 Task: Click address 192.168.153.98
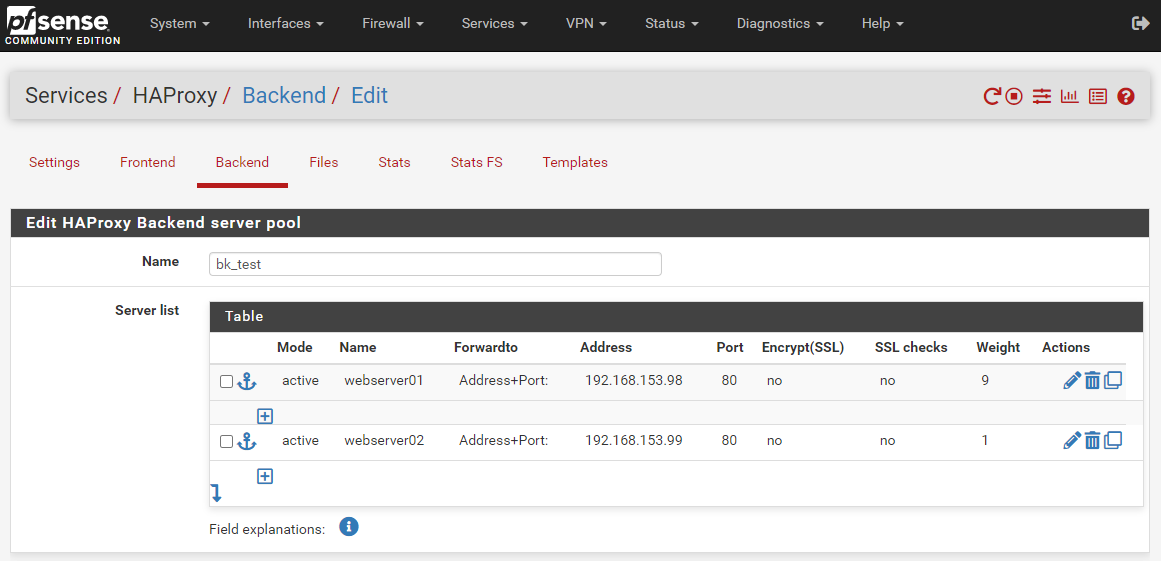coord(633,381)
